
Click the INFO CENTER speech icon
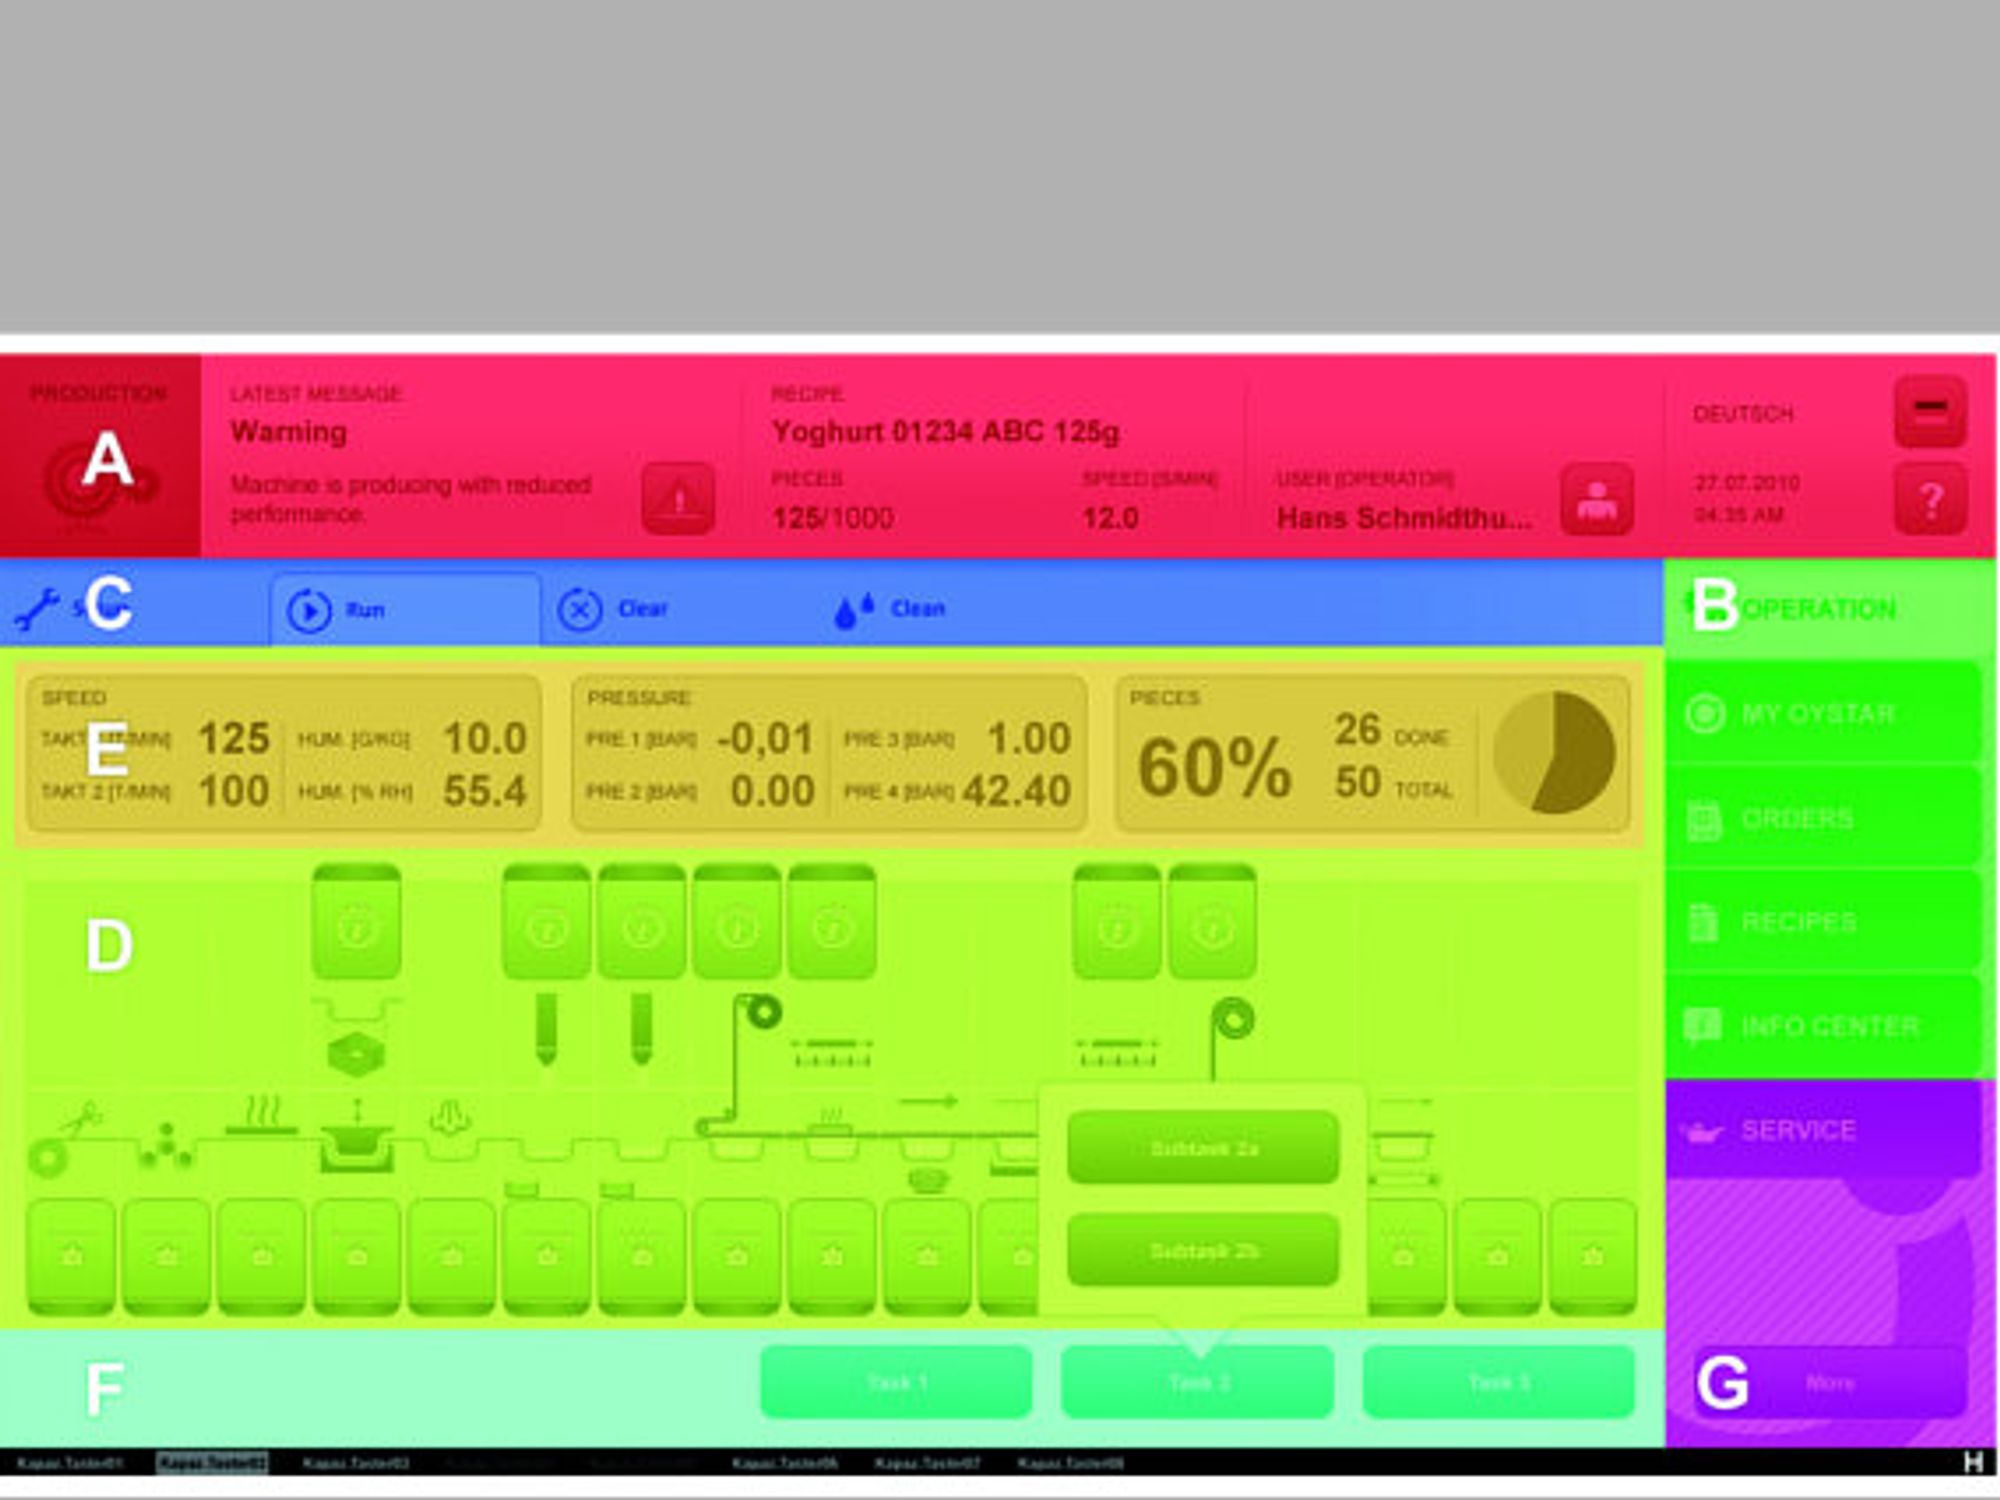pos(1703,1025)
